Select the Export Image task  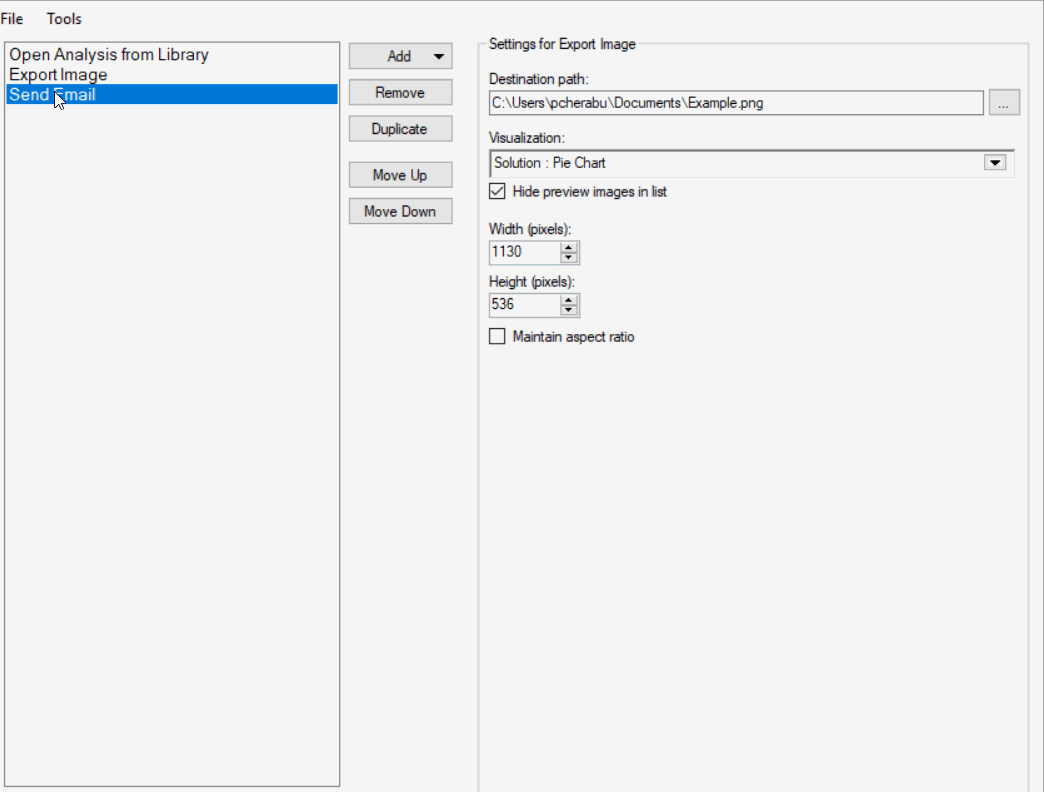point(172,75)
